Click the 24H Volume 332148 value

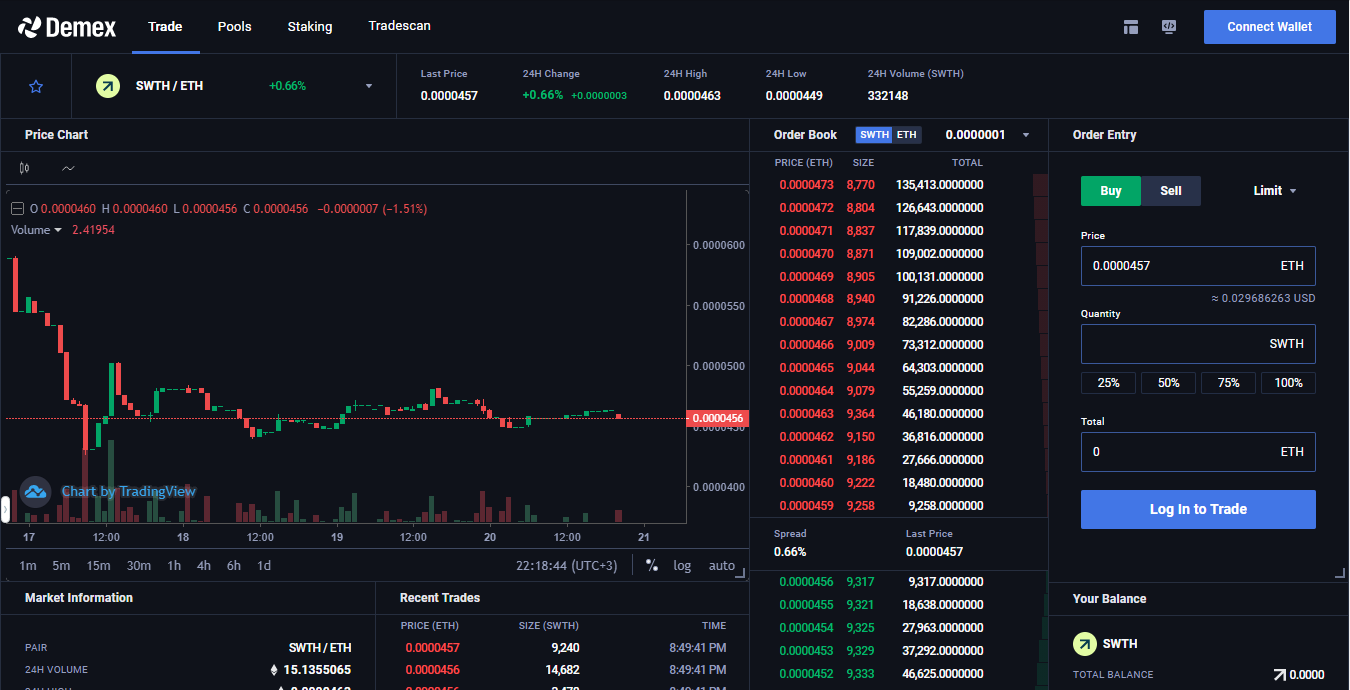pos(888,96)
